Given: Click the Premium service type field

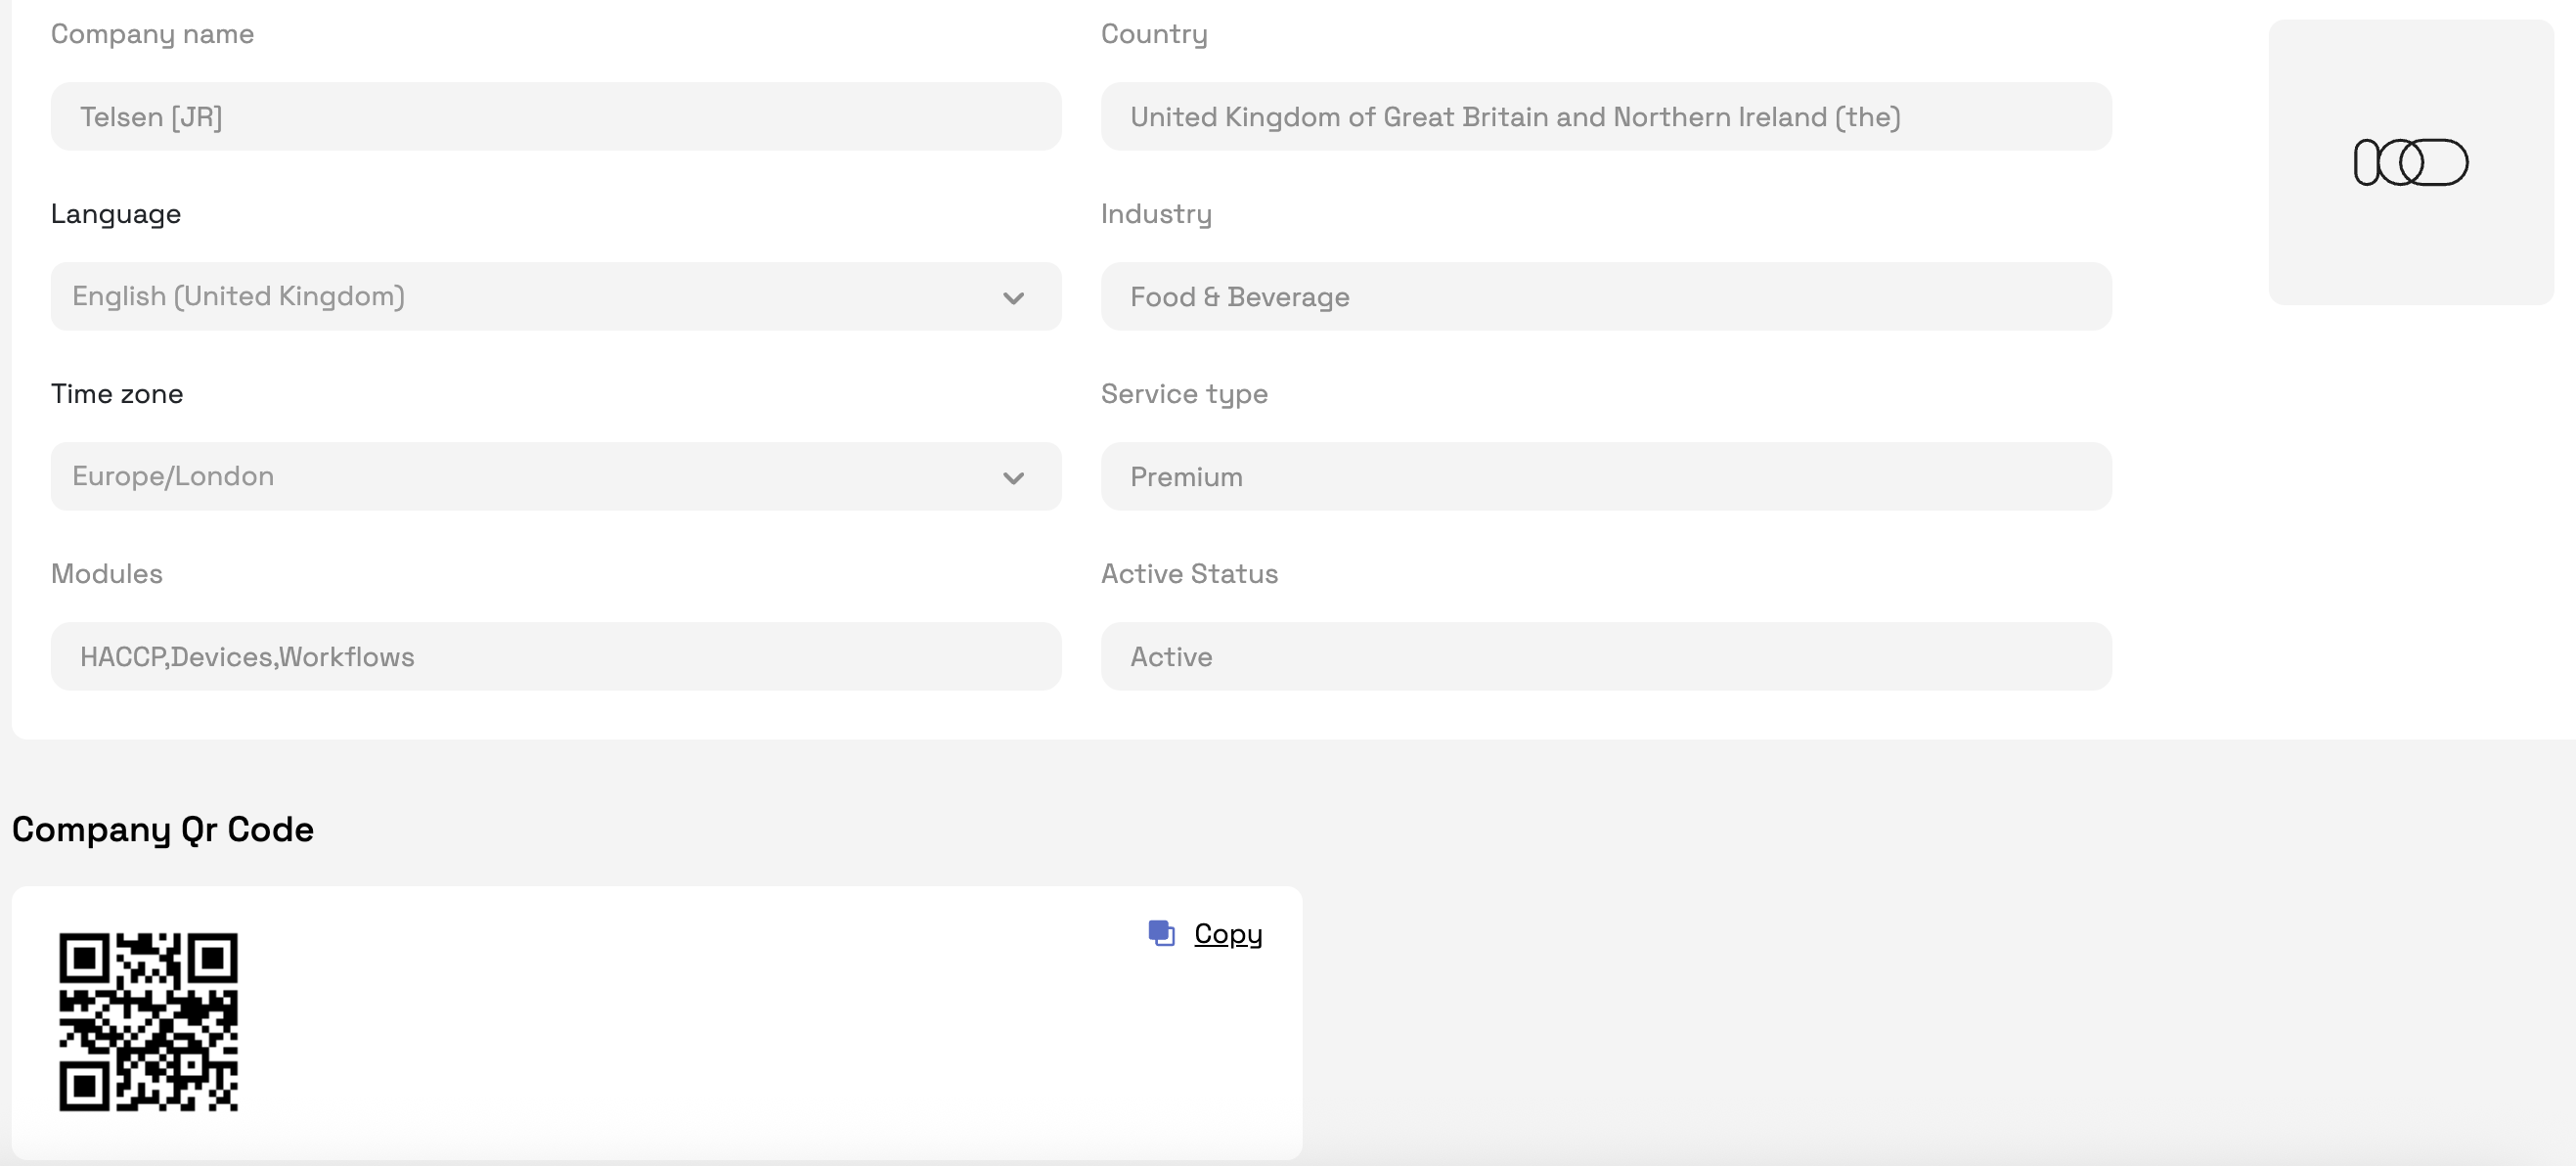Looking at the screenshot, I should pyautogui.click(x=1605, y=477).
